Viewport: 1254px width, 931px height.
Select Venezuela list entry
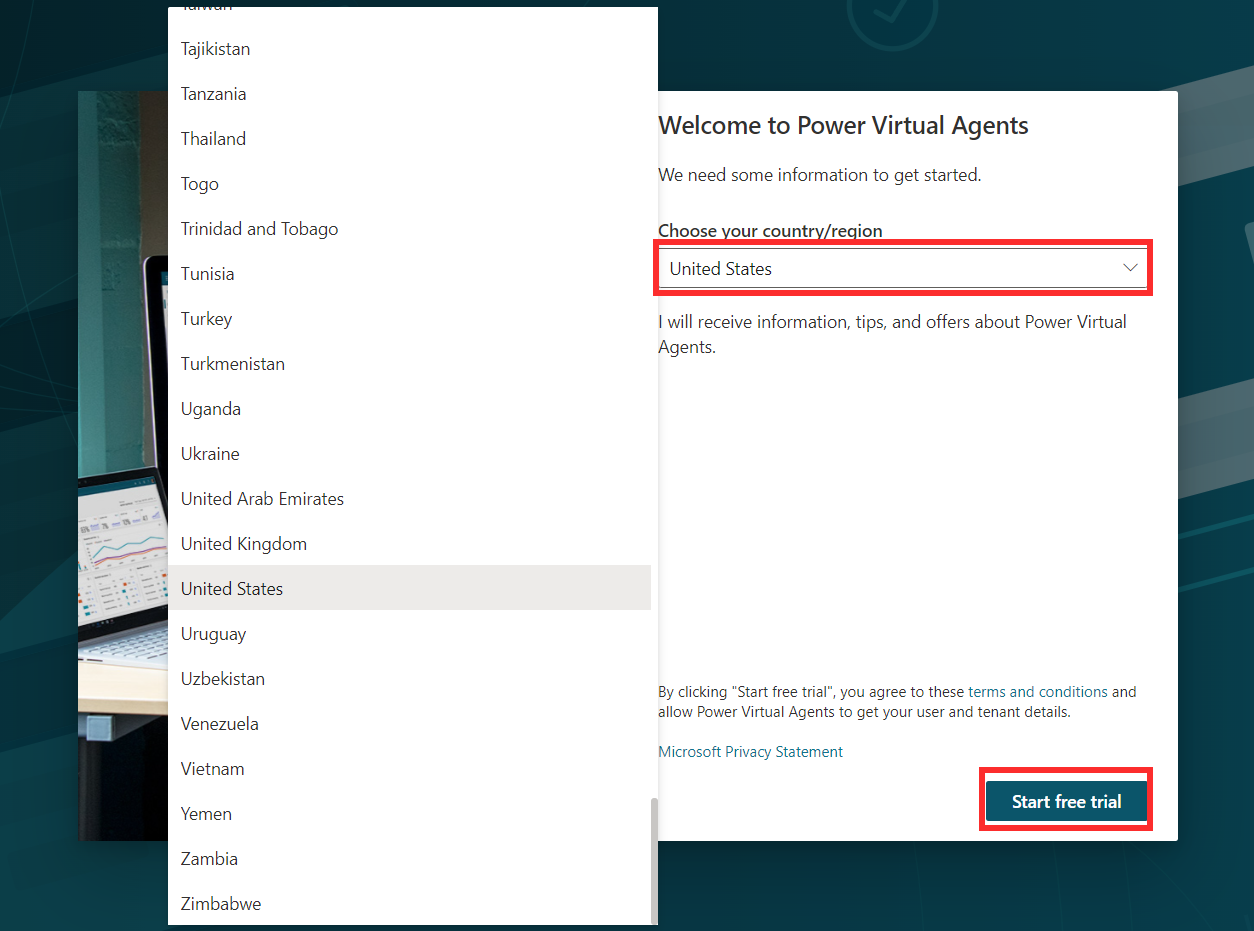pos(409,724)
